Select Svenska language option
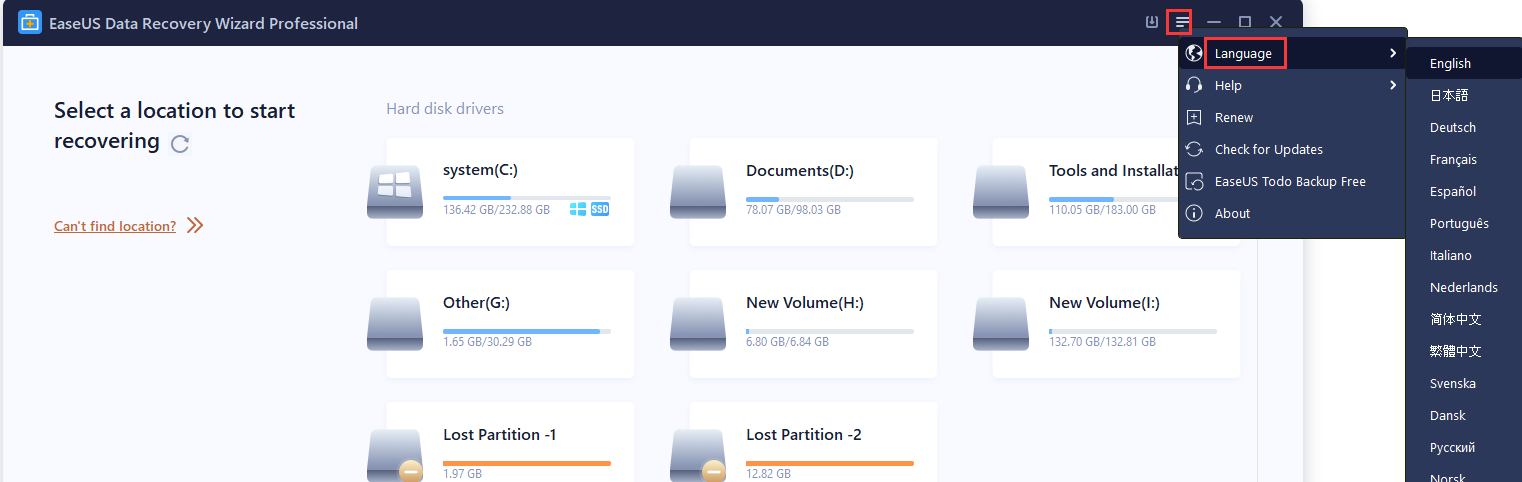 point(1464,383)
